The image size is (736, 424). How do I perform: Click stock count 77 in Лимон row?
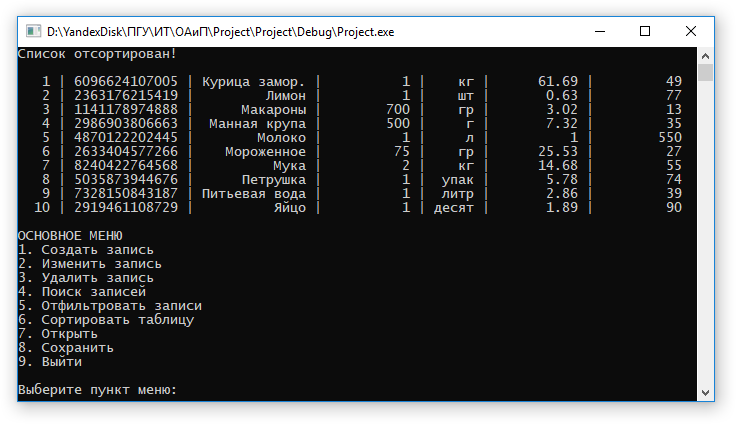tap(674, 95)
